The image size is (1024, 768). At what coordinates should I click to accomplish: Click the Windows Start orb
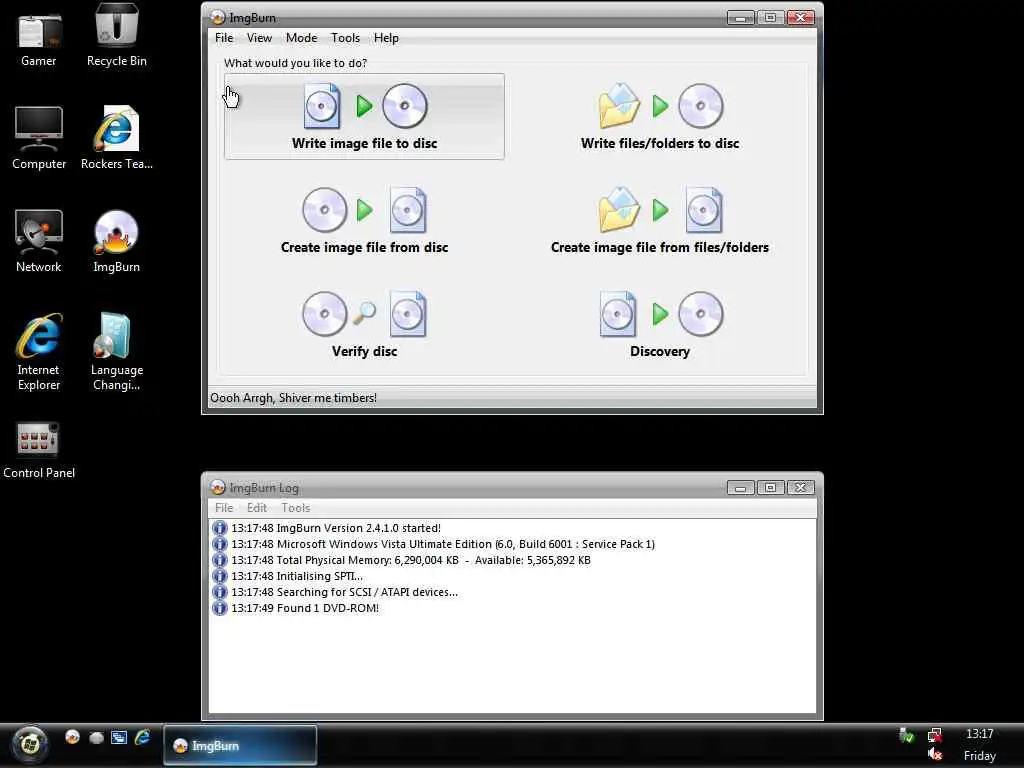29,744
